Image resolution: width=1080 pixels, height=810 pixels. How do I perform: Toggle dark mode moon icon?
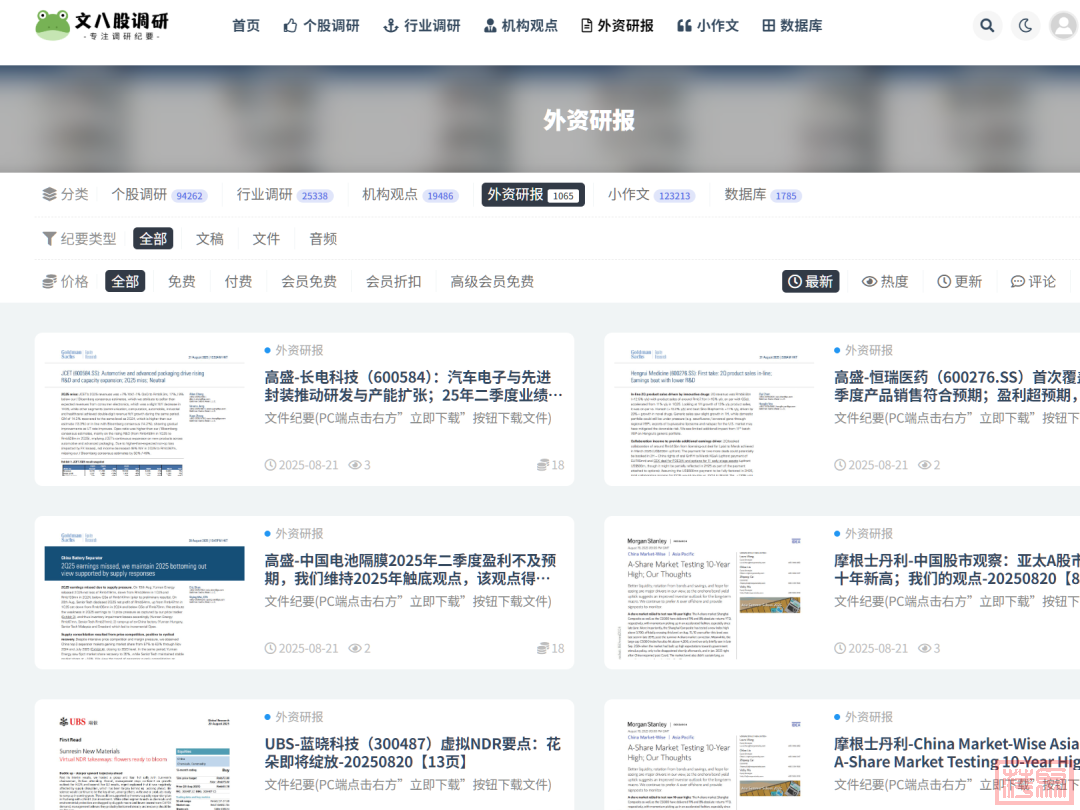(x=1025, y=26)
